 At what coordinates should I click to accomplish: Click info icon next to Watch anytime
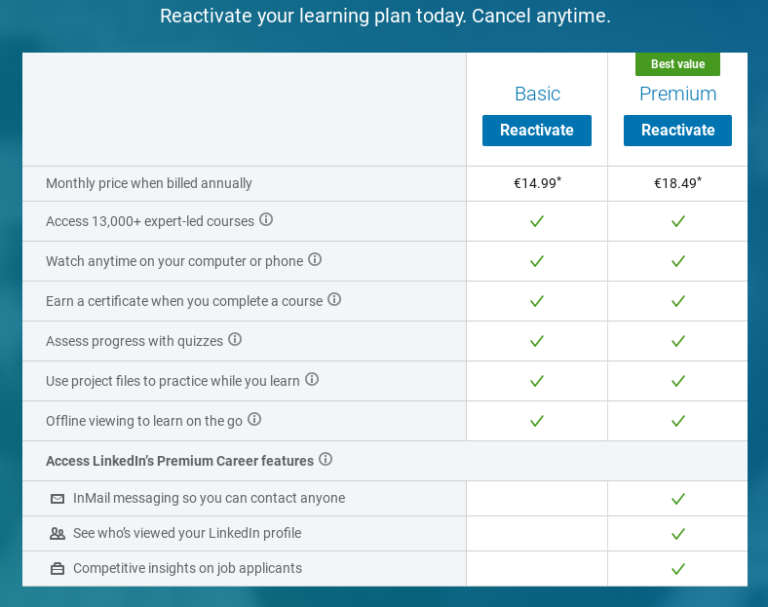pos(315,260)
